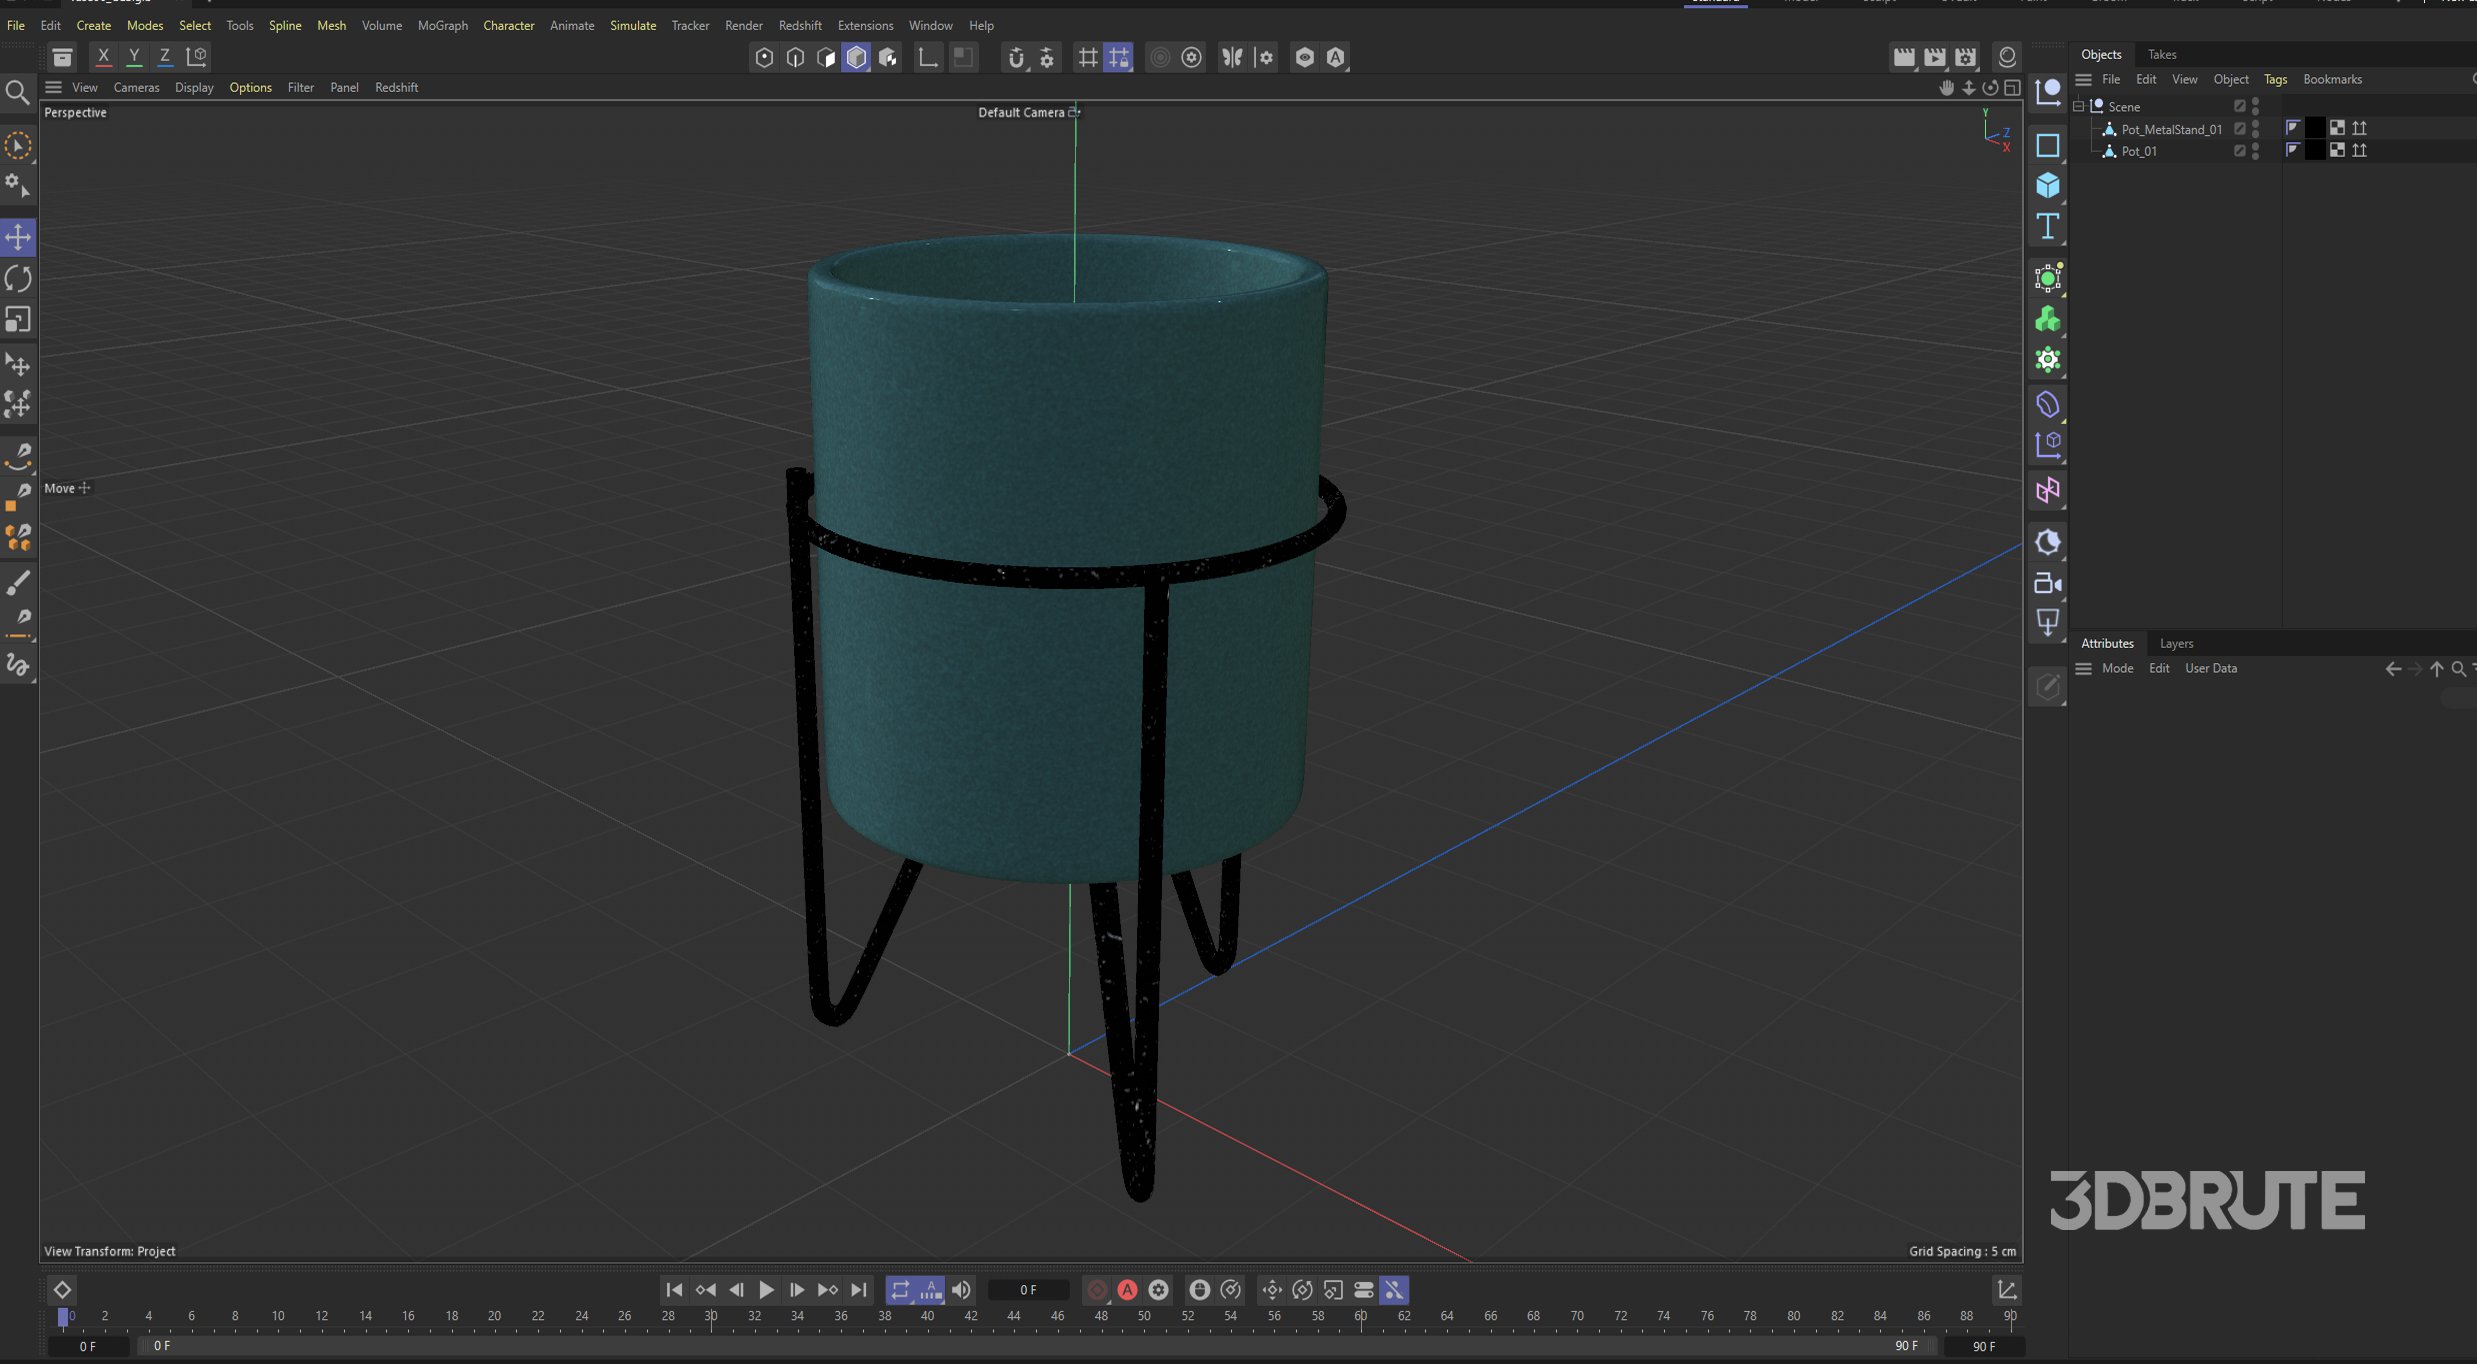The height and width of the screenshot is (1364, 2477).
Task: Select Pot_MetalStand_01 in object tree
Action: (2170, 129)
